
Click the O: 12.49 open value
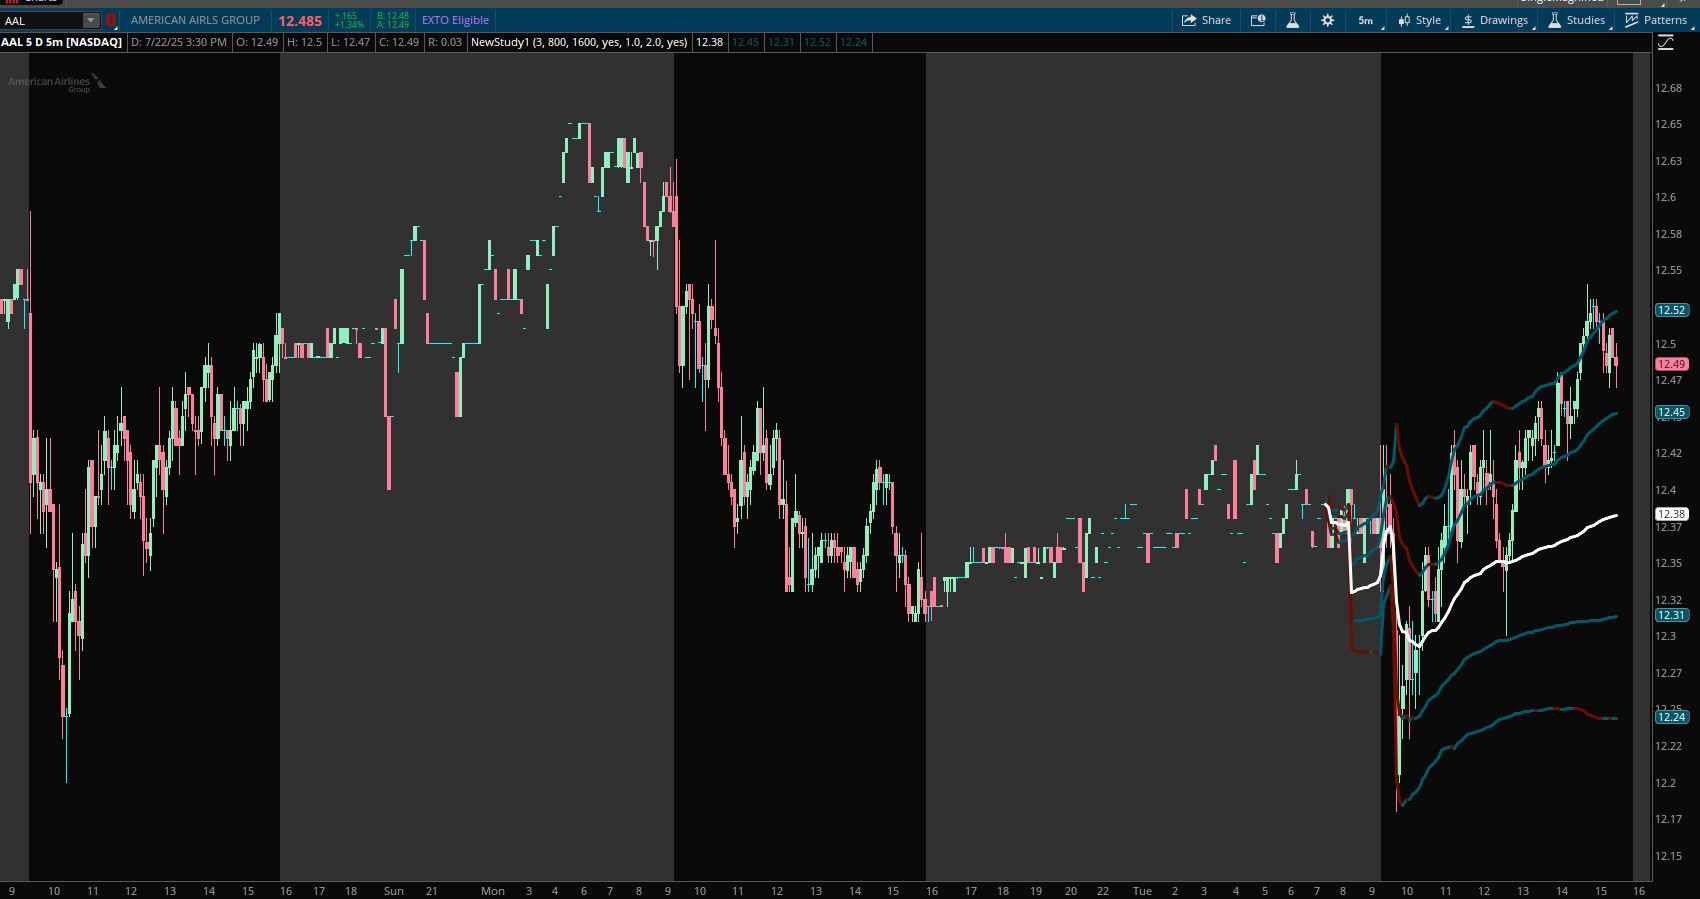[x=257, y=42]
